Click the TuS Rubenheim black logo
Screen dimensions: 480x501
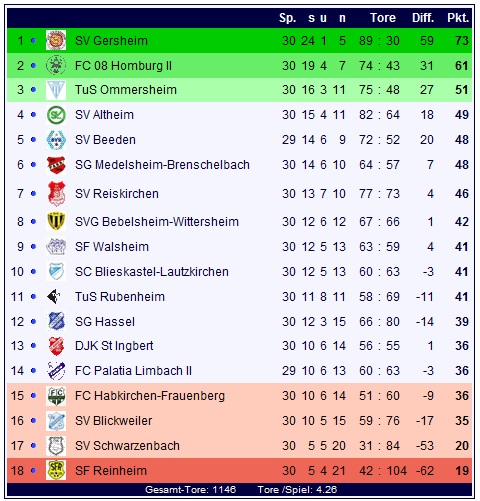[x=54, y=296]
